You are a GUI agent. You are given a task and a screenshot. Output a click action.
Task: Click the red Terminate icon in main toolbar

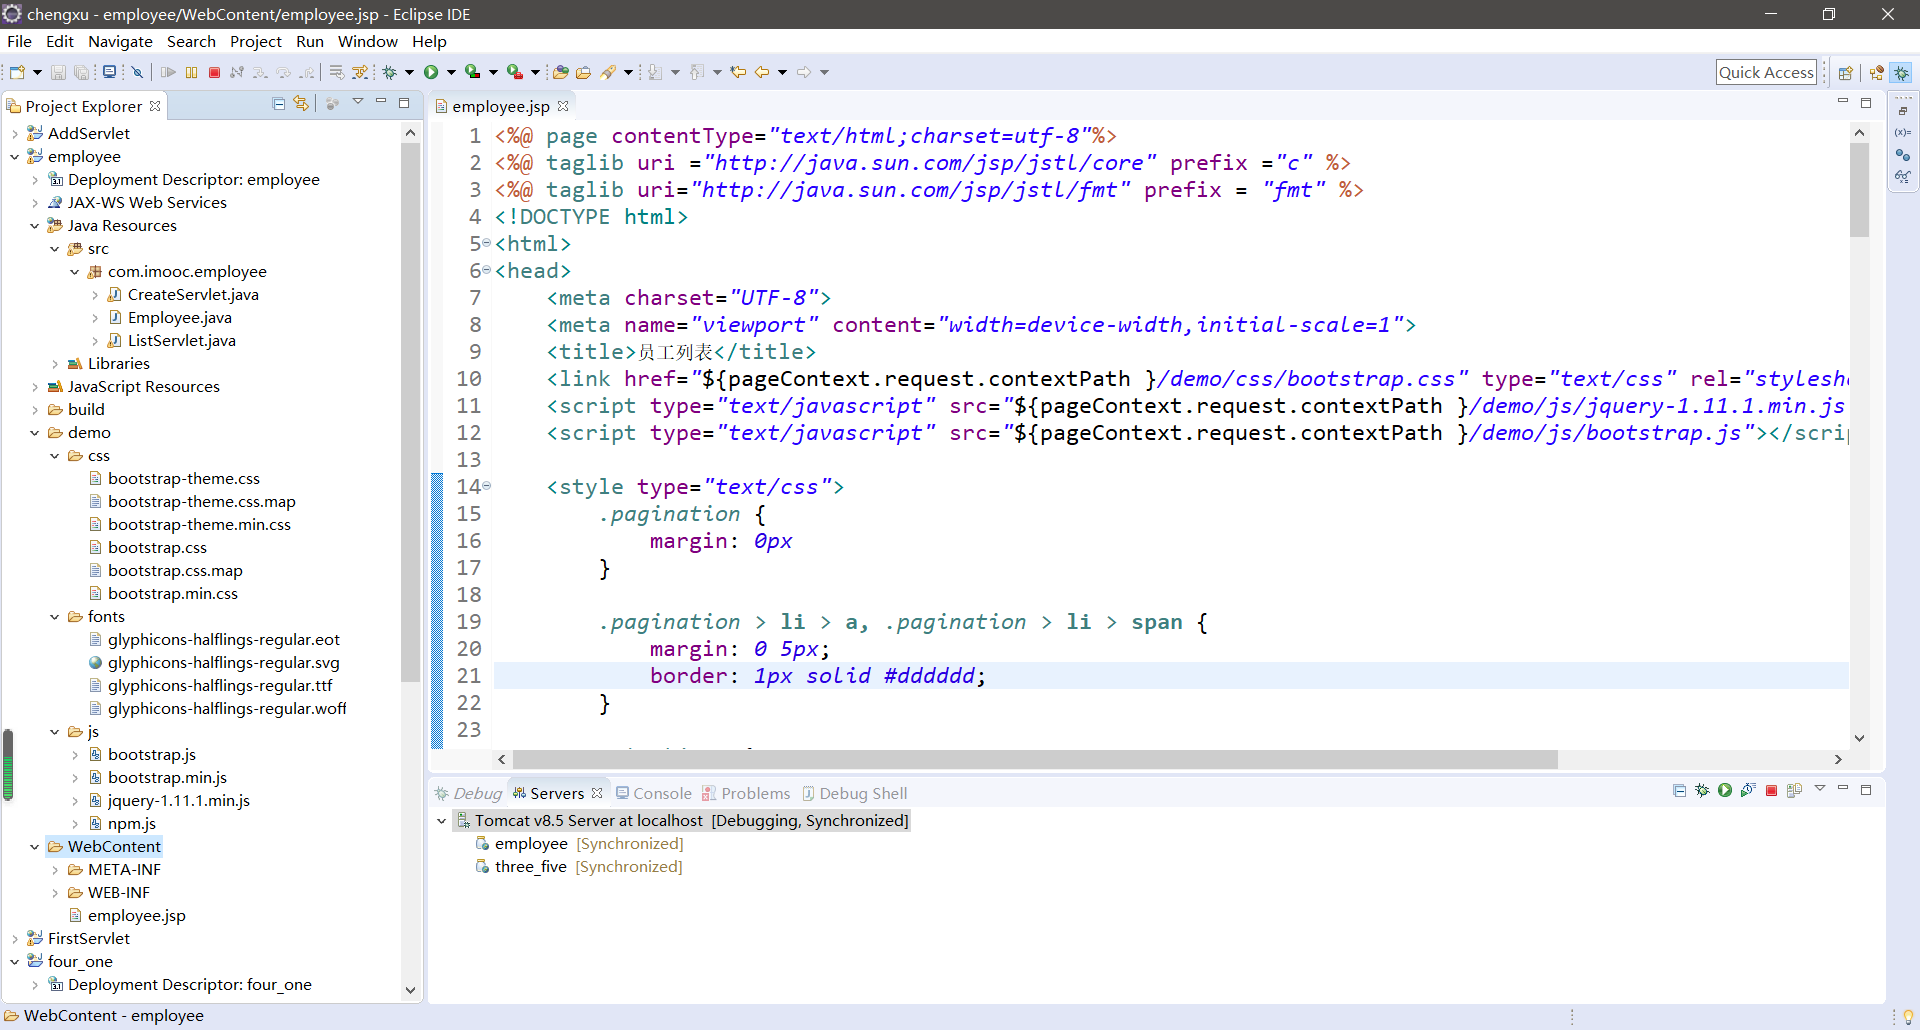point(214,72)
